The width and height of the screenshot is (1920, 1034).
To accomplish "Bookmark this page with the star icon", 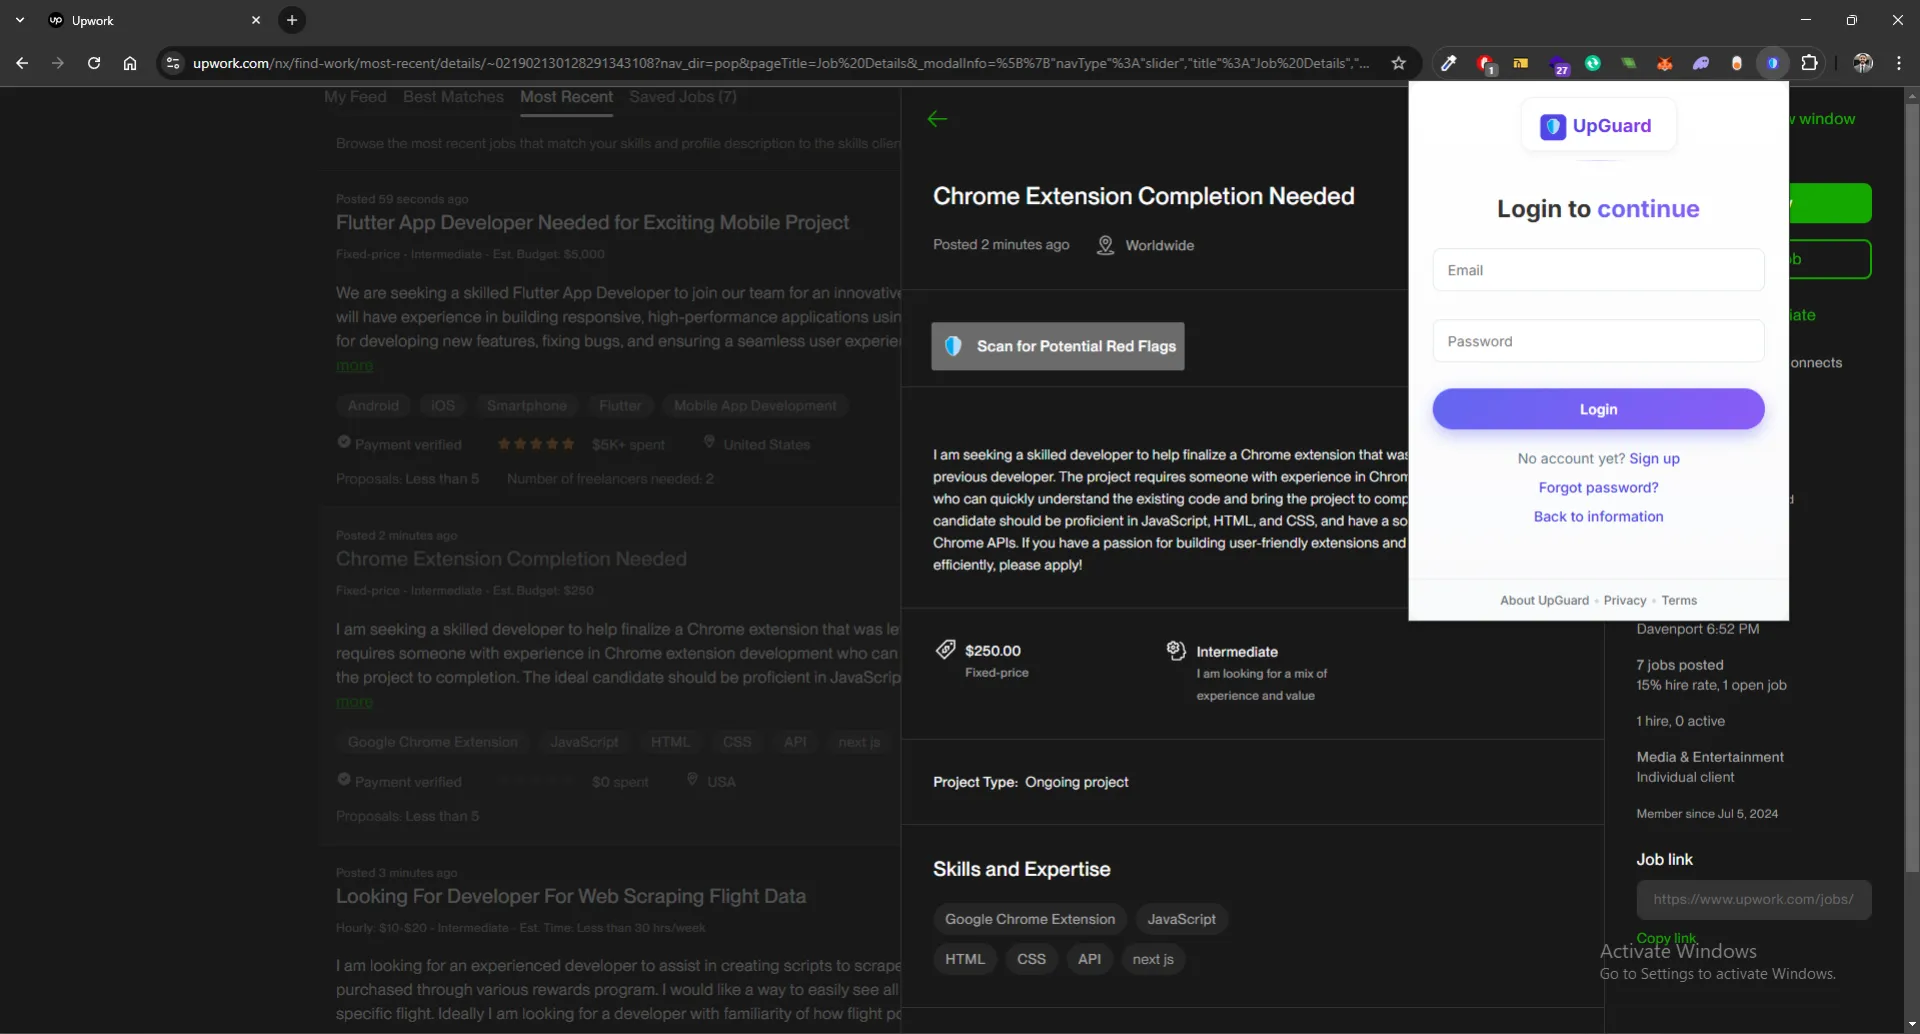I will 1398,63.
